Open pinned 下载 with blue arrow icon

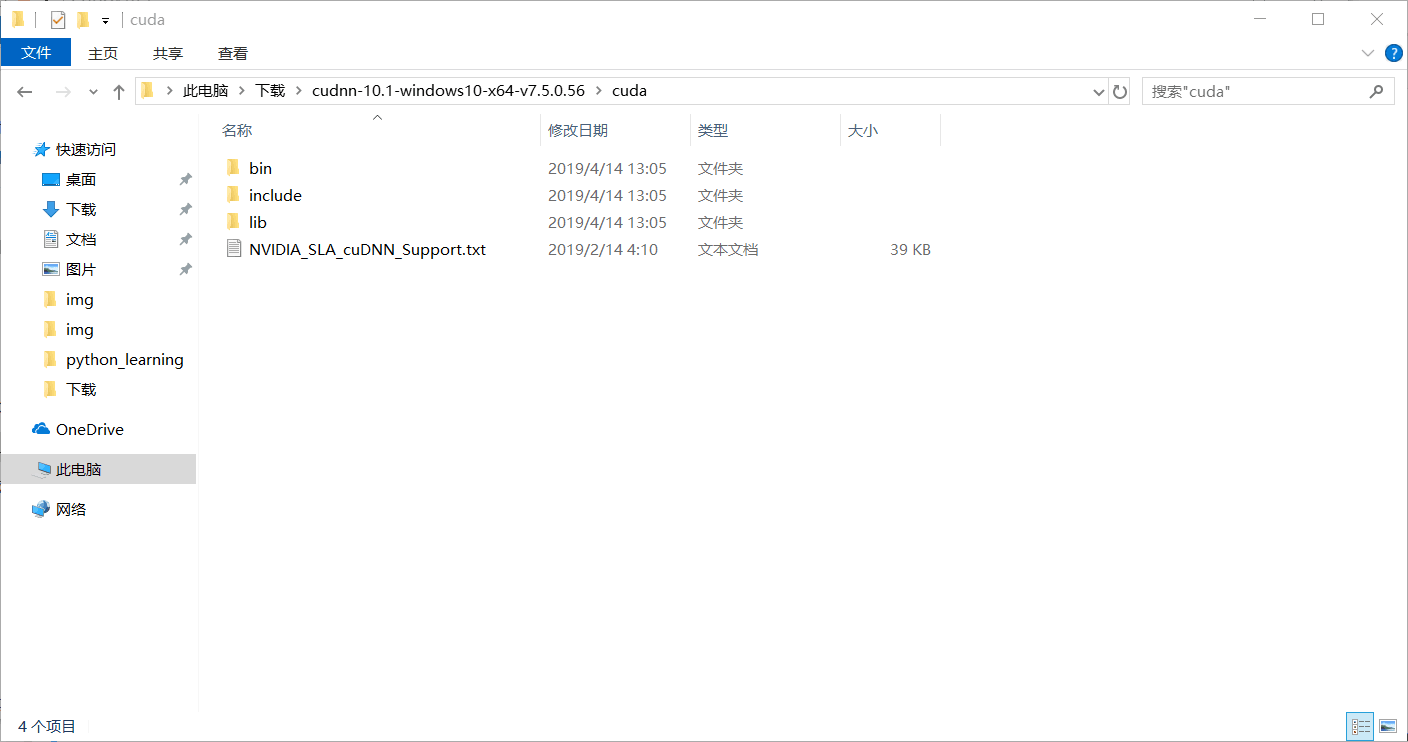81,209
